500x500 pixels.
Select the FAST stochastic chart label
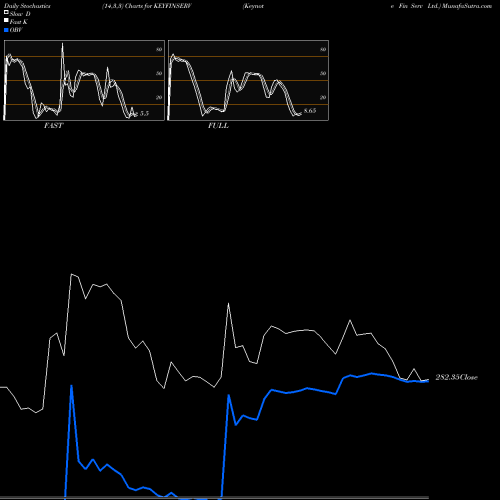pyautogui.click(x=53, y=126)
